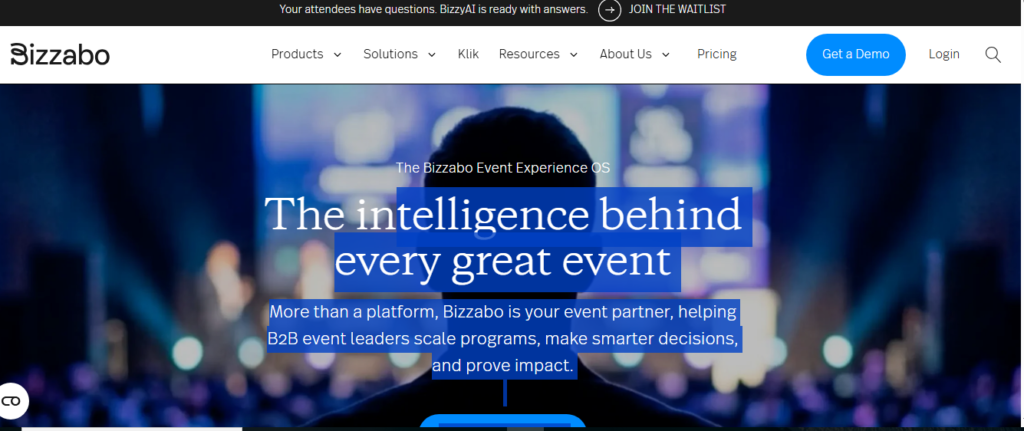This screenshot has height=431, width=1024.
Task: Open the About Us menu
Action: coord(626,54)
